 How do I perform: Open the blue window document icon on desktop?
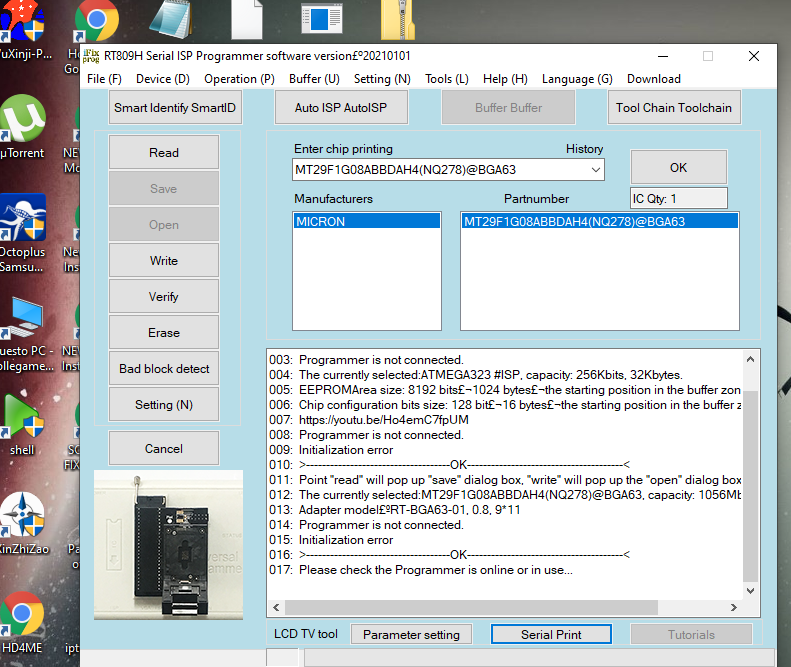[322, 19]
